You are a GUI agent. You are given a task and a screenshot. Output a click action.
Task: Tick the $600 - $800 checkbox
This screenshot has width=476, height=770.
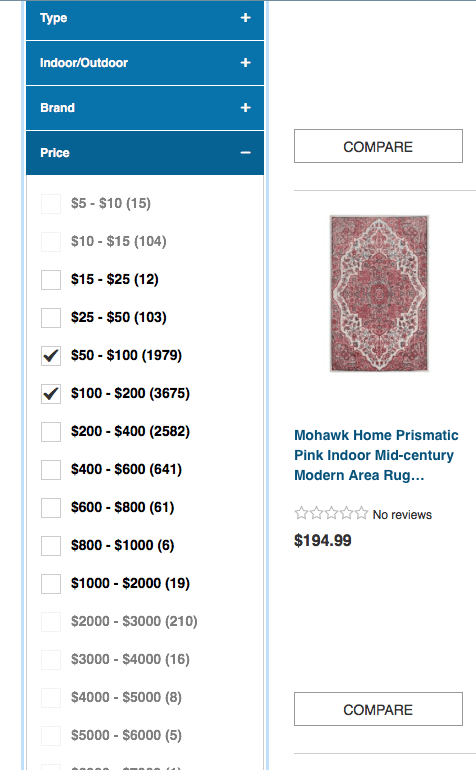point(51,508)
